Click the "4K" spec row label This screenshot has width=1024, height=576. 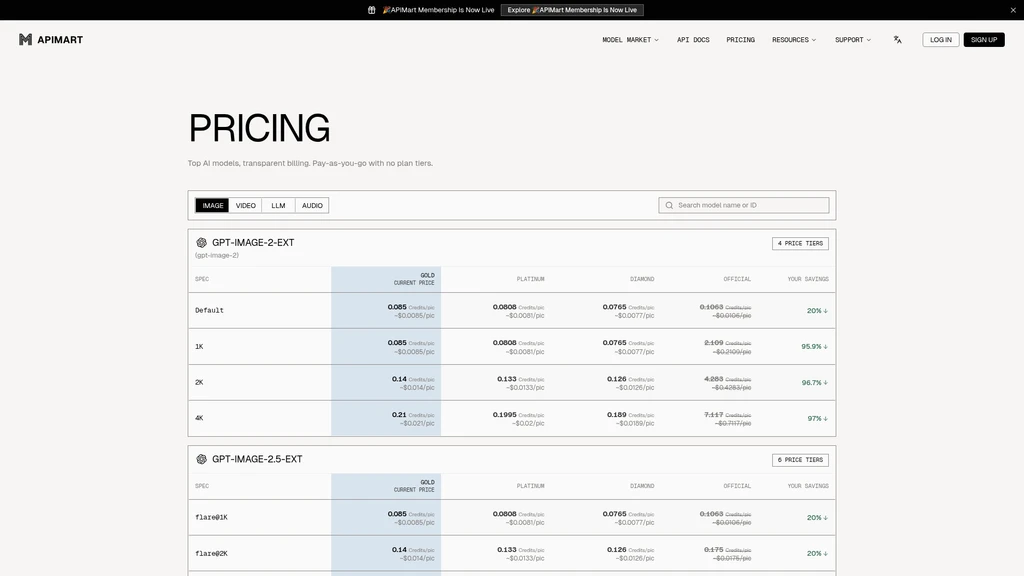click(x=199, y=418)
